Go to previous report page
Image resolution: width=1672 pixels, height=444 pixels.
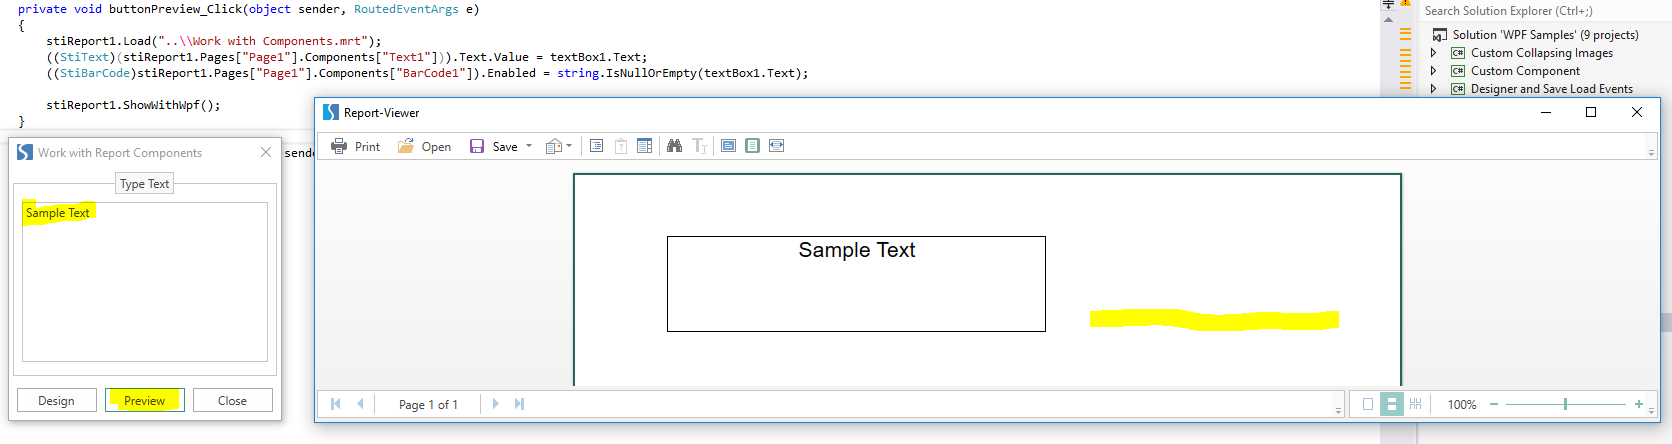360,404
